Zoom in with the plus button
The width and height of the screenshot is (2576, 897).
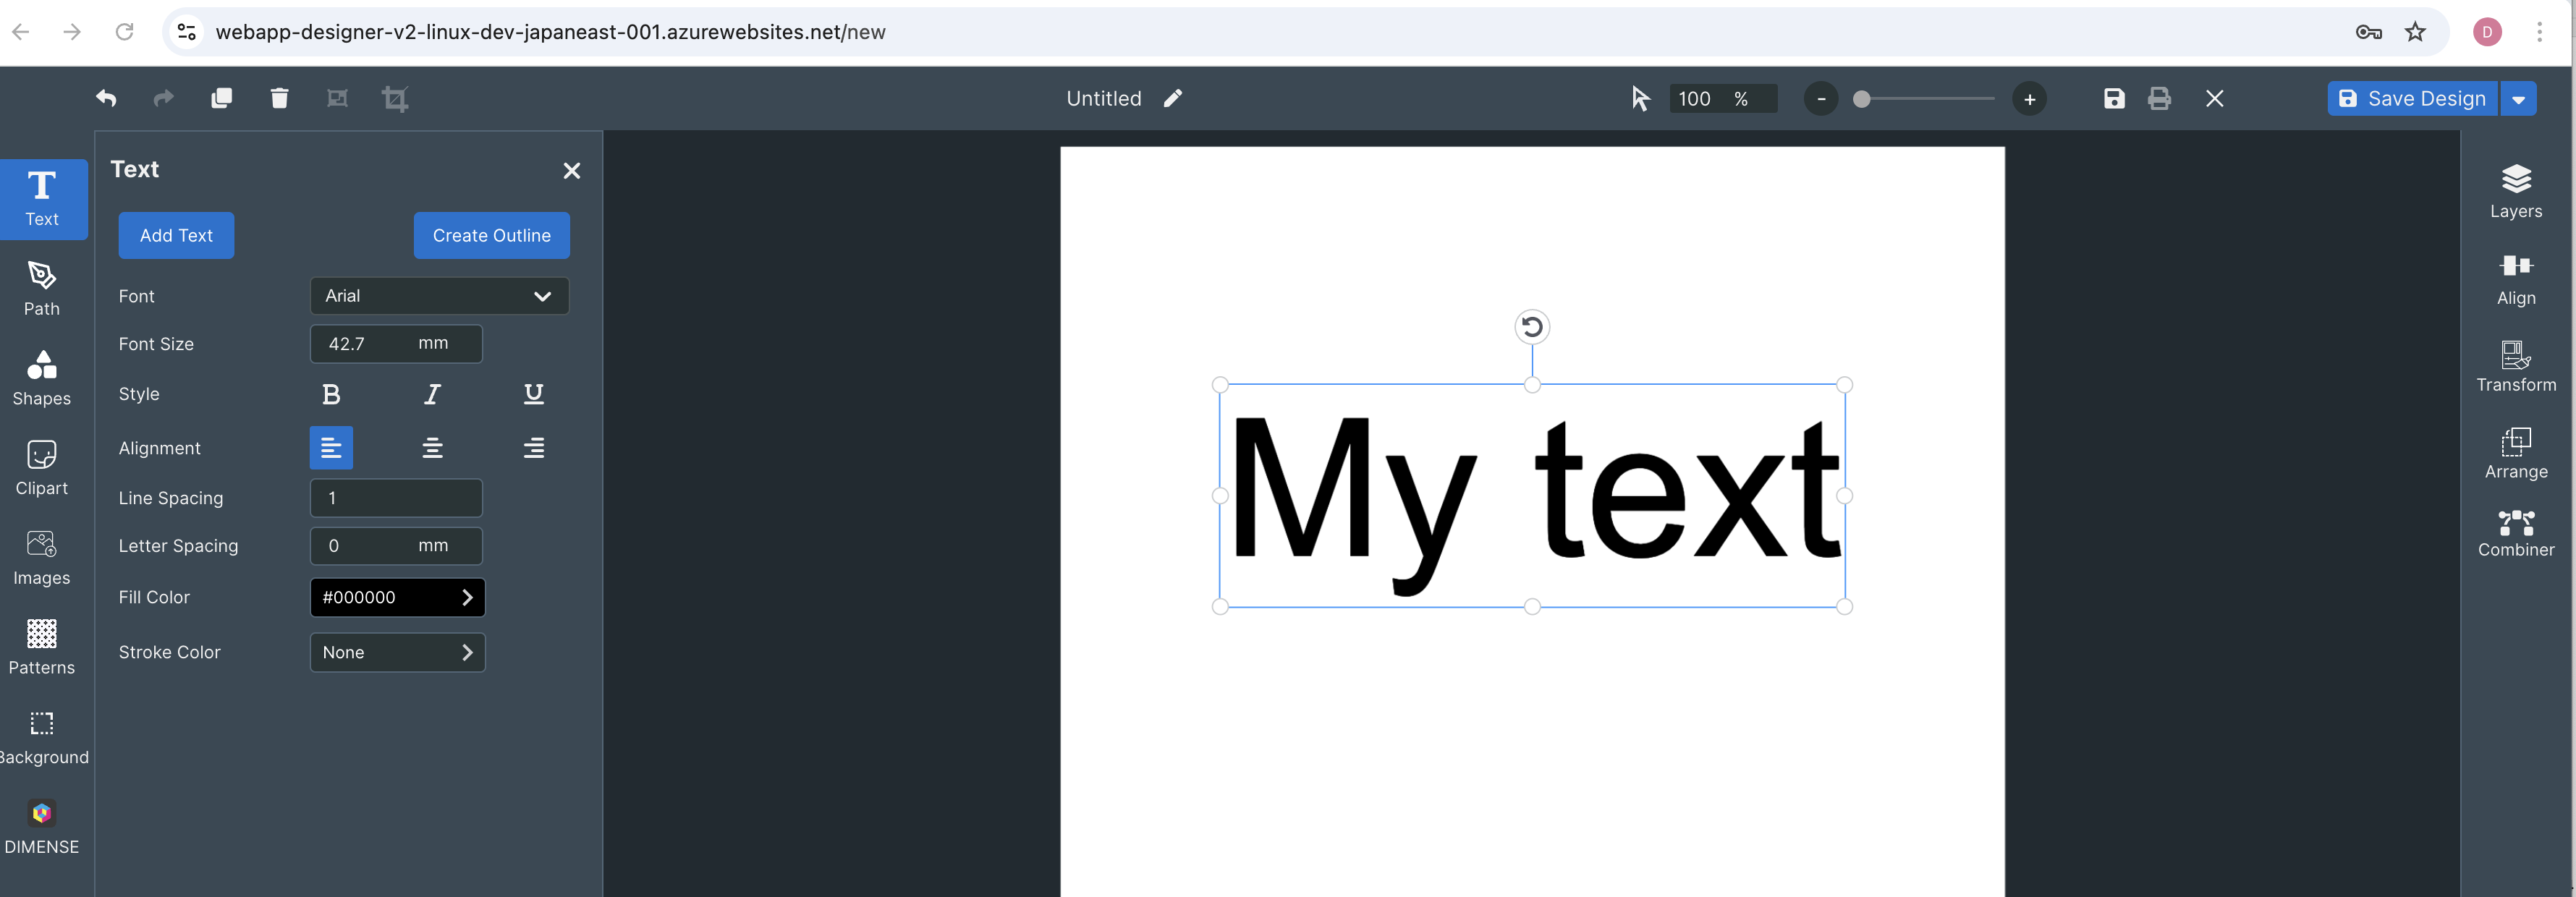pyautogui.click(x=2029, y=99)
